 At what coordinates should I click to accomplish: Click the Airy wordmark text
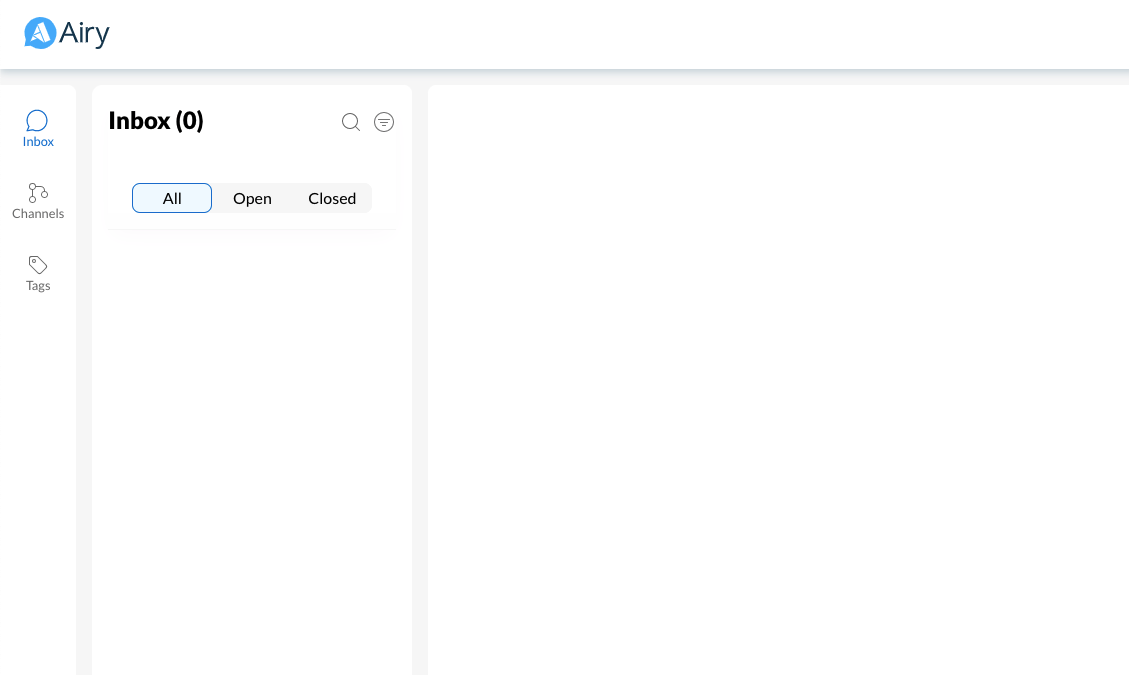(84, 34)
